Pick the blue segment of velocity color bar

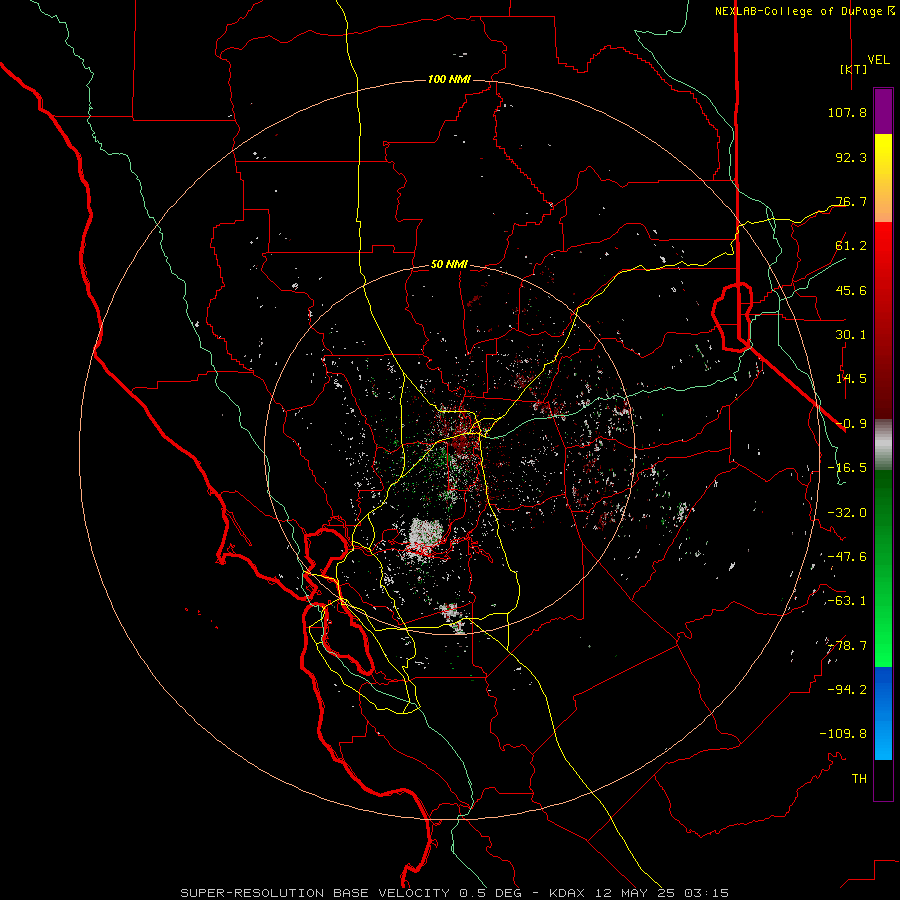coord(883,713)
